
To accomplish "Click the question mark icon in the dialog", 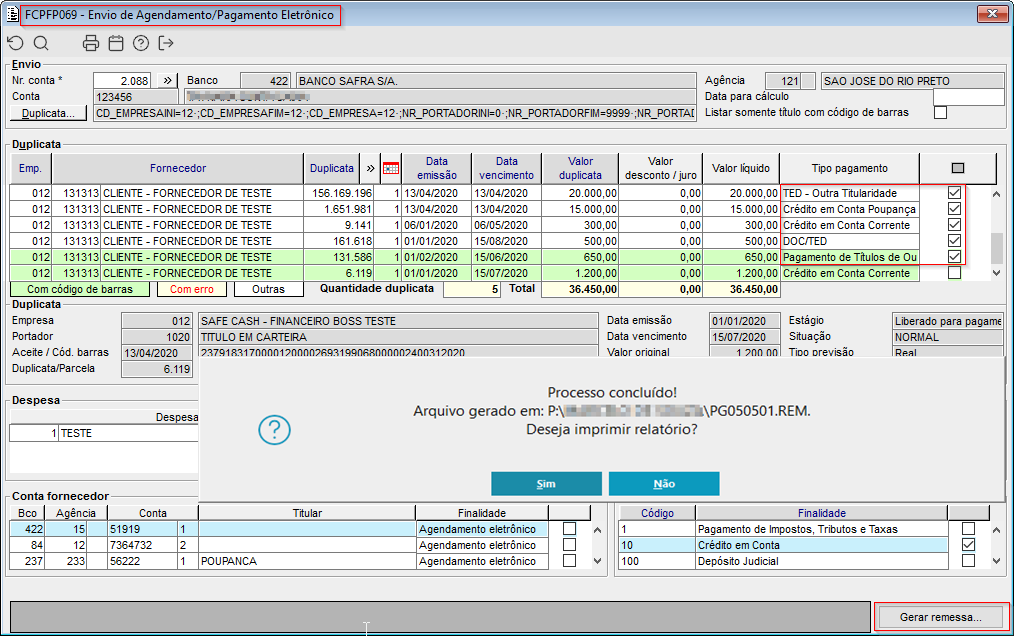I will coord(274,430).
